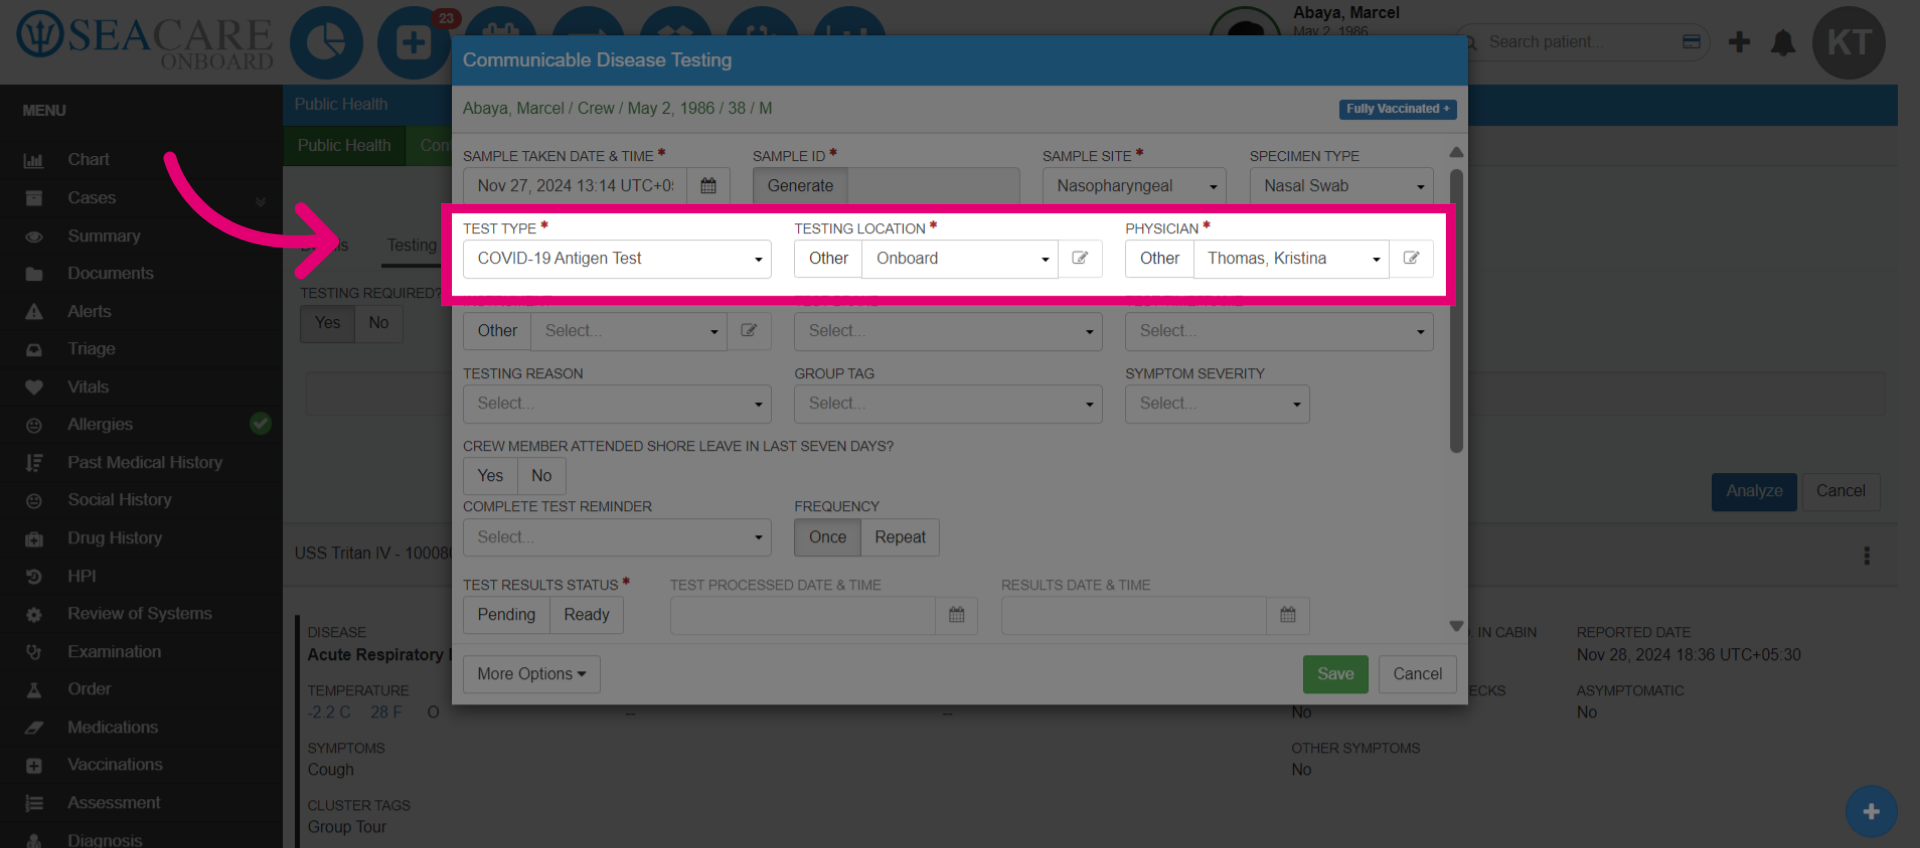The width and height of the screenshot is (1920, 848).
Task: Click the Vitals heart icon
Action: pyautogui.click(x=34, y=387)
